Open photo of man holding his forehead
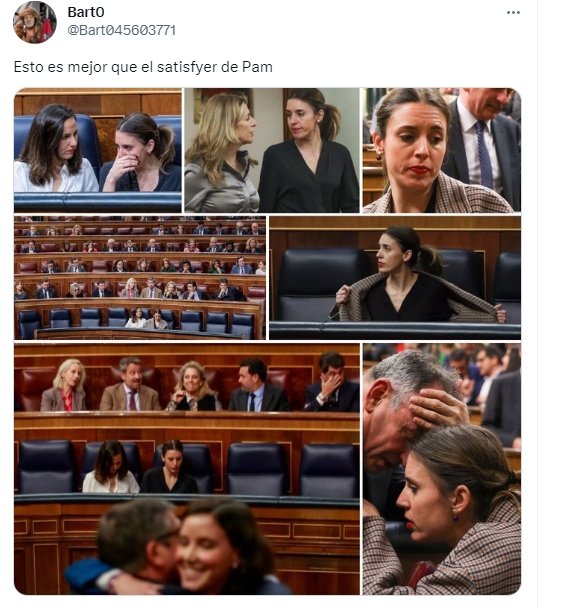Screen dimensions: 564x608 442,469
